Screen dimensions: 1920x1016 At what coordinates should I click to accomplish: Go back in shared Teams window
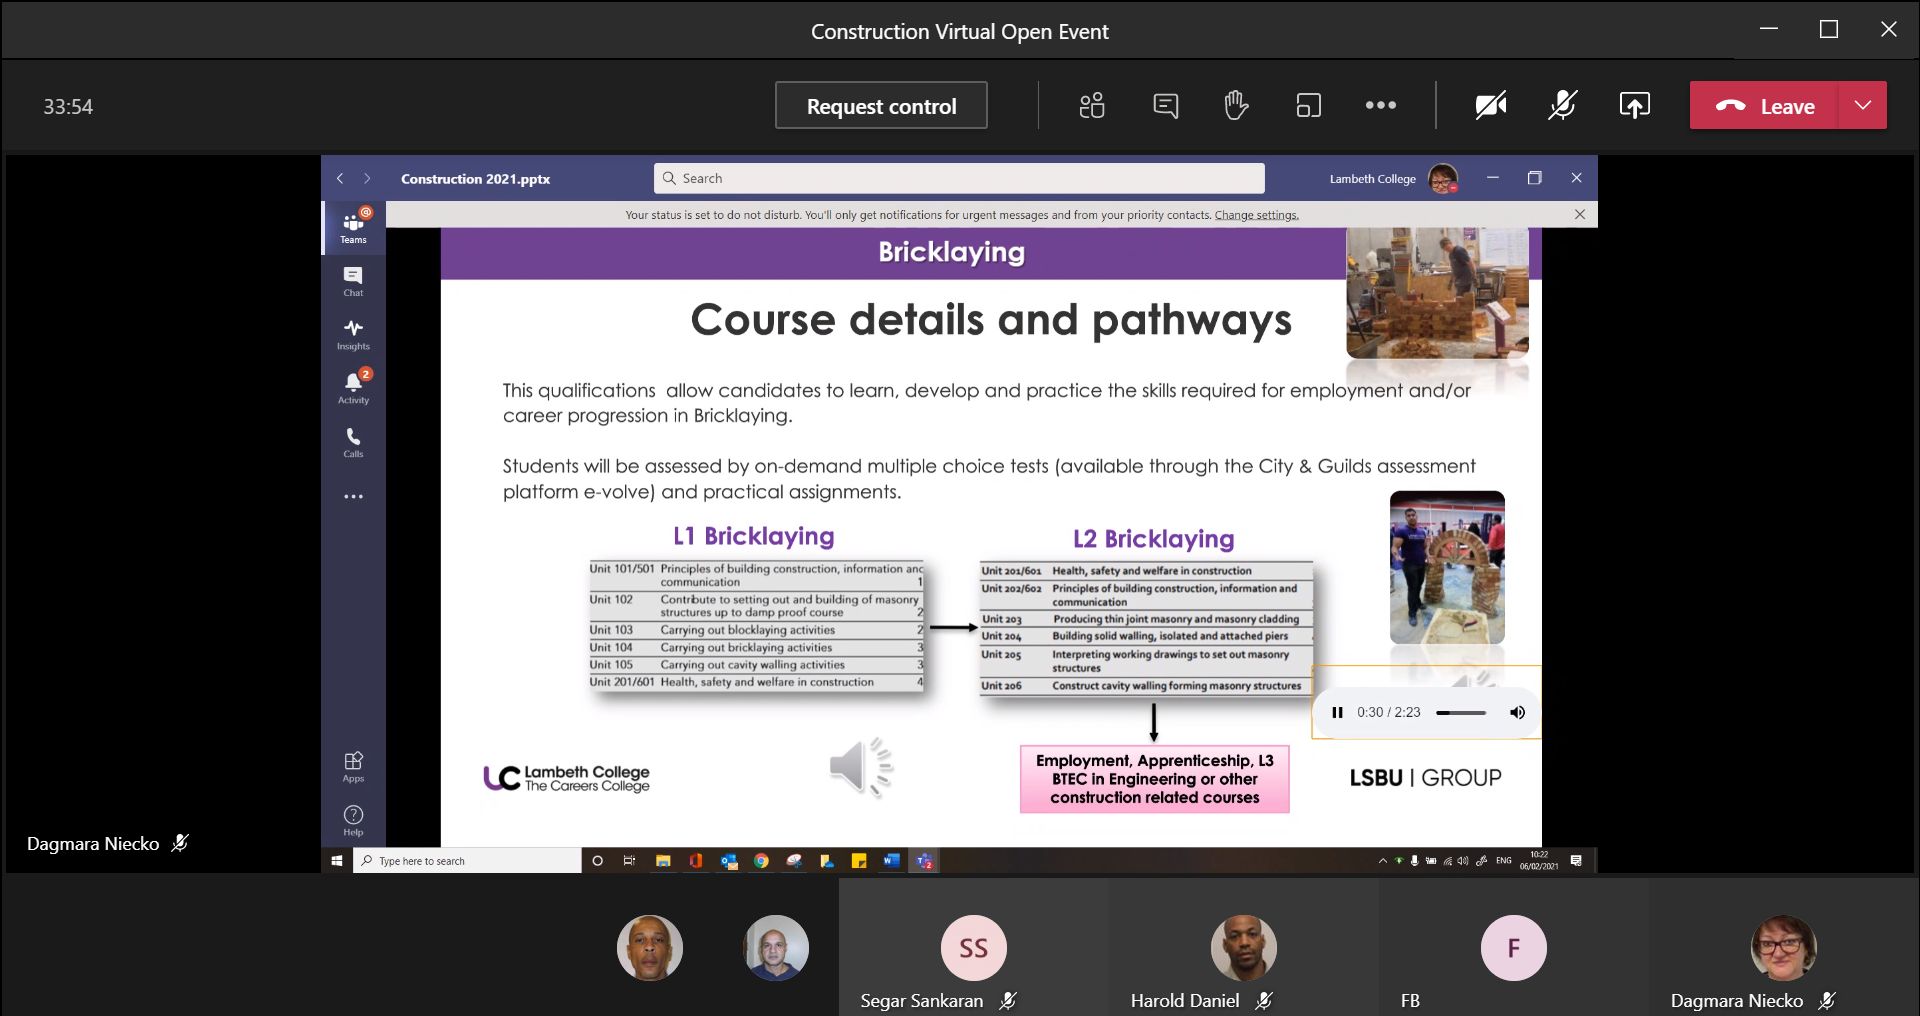tap(340, 178)
